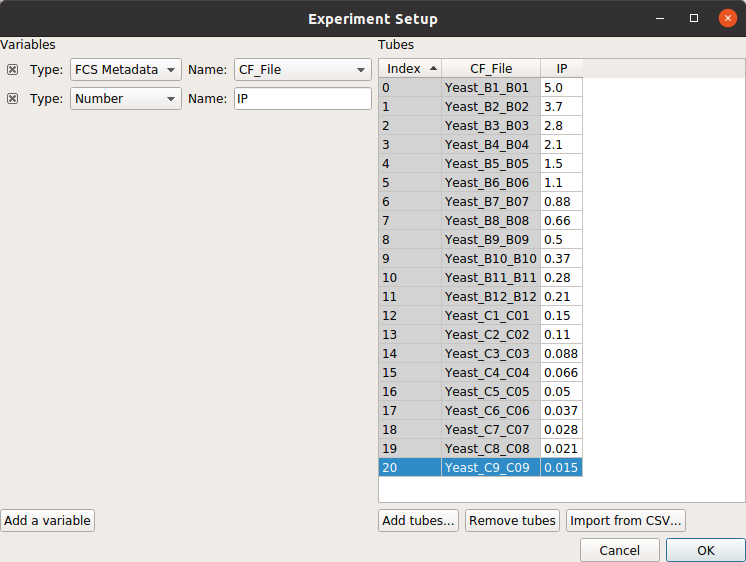Open the FCS Metadata type dropdown
746x562 pixels.
click(x=126, y=70)
